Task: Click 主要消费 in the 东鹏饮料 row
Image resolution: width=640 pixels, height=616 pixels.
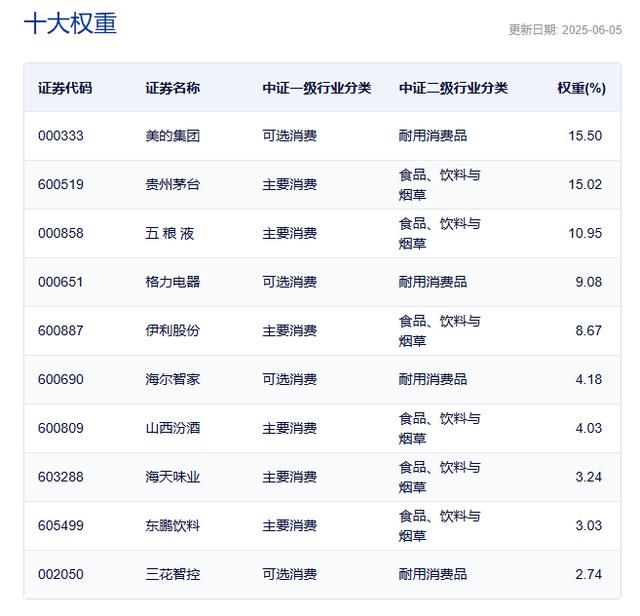Action: pyautogui.click(x=290, y=526)
